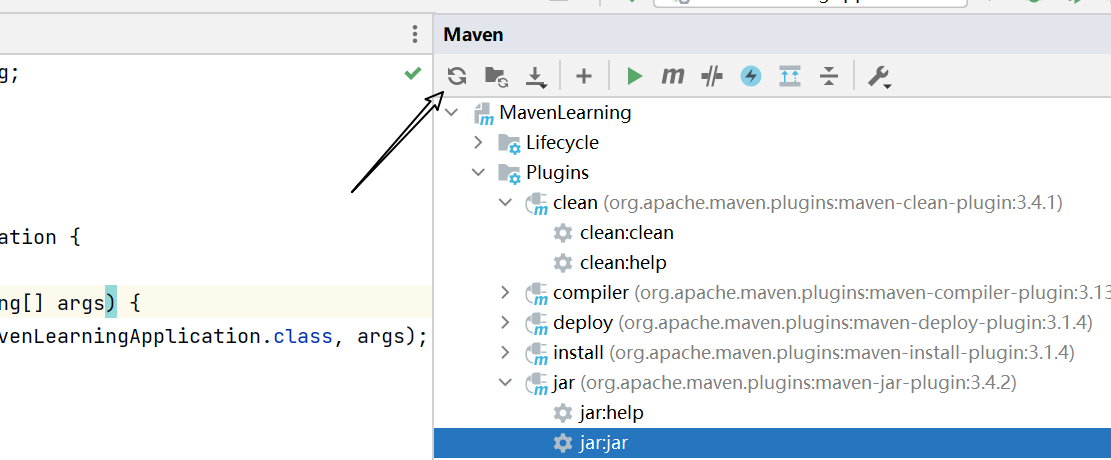The width and height of the screenshot is (1111, 460).
Task: Add Maven project with plus icon
Action: click(x=583, y=76)
